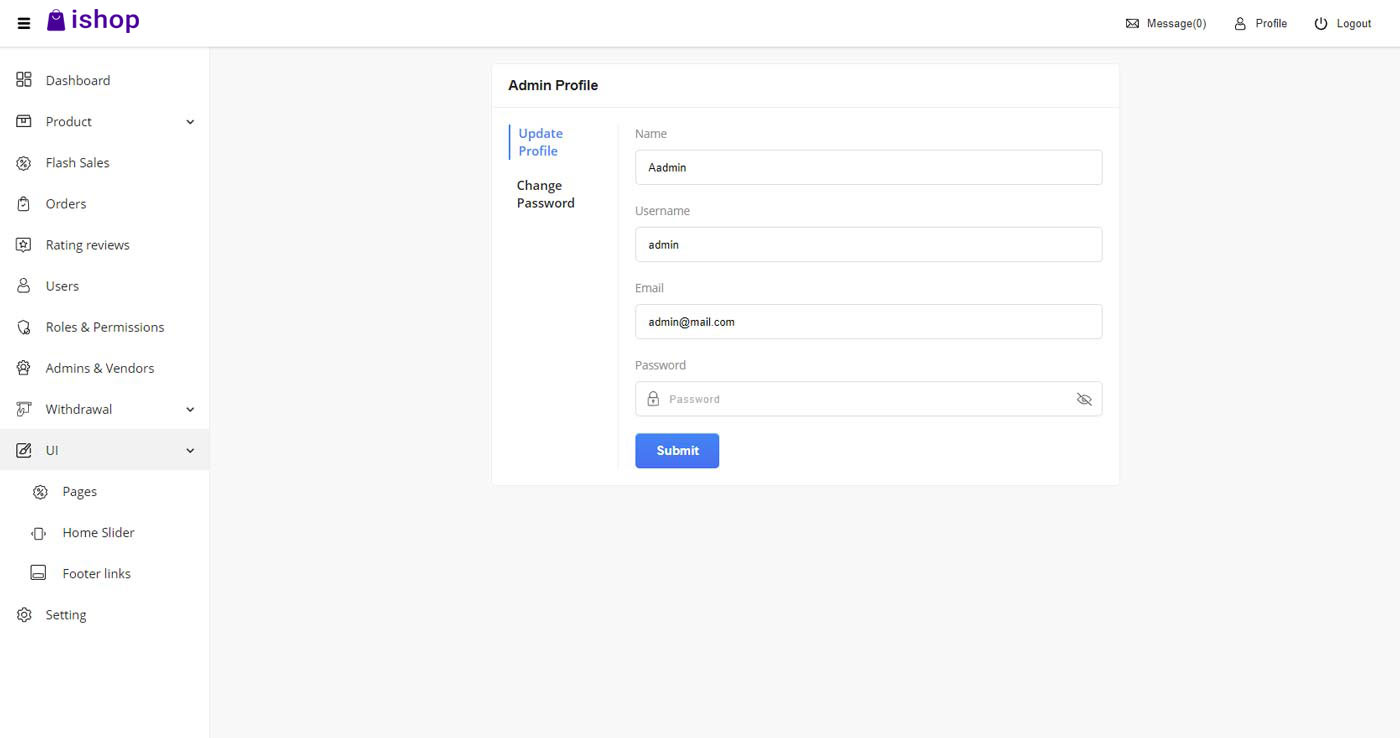The height and width of the screenshot is (738, 1400).
Task: Toggle password visibility with the eye icon
Action: 1084,399
